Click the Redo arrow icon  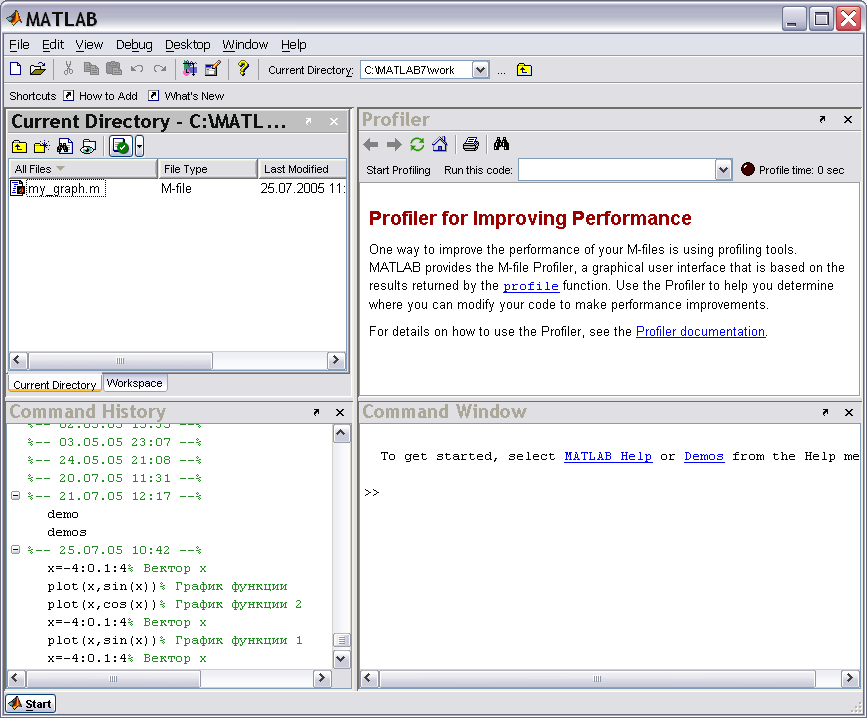click(x=160, y=69)
